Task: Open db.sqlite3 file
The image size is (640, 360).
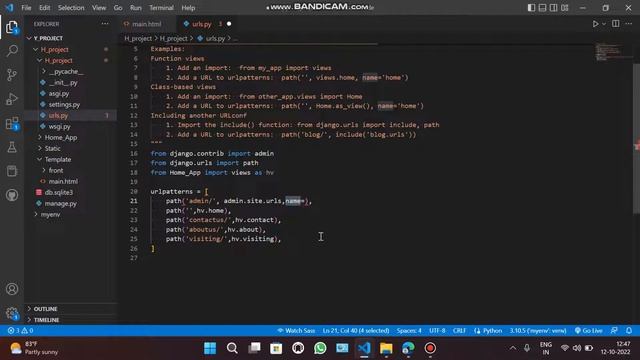Action: [58, 193]
